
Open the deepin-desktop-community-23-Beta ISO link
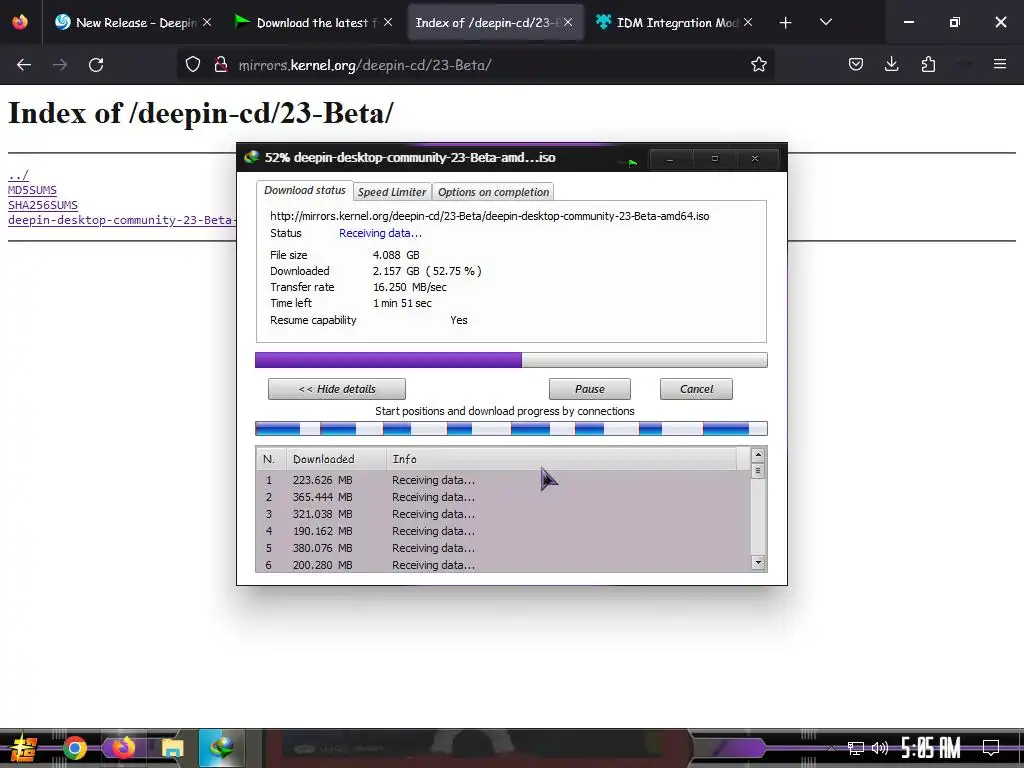121,220
